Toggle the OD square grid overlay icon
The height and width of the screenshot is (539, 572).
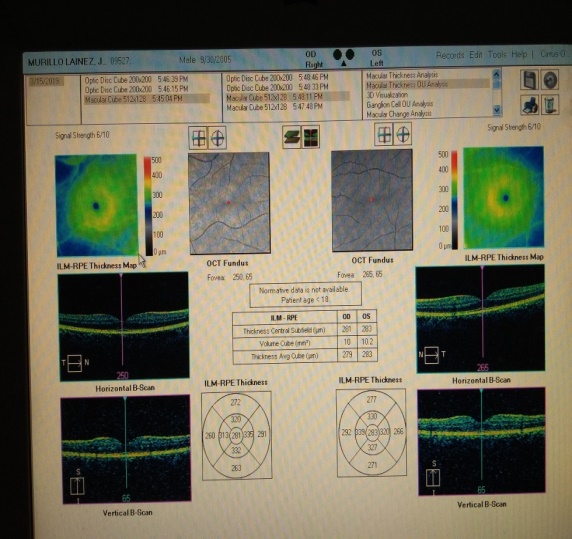click(198, 138)
